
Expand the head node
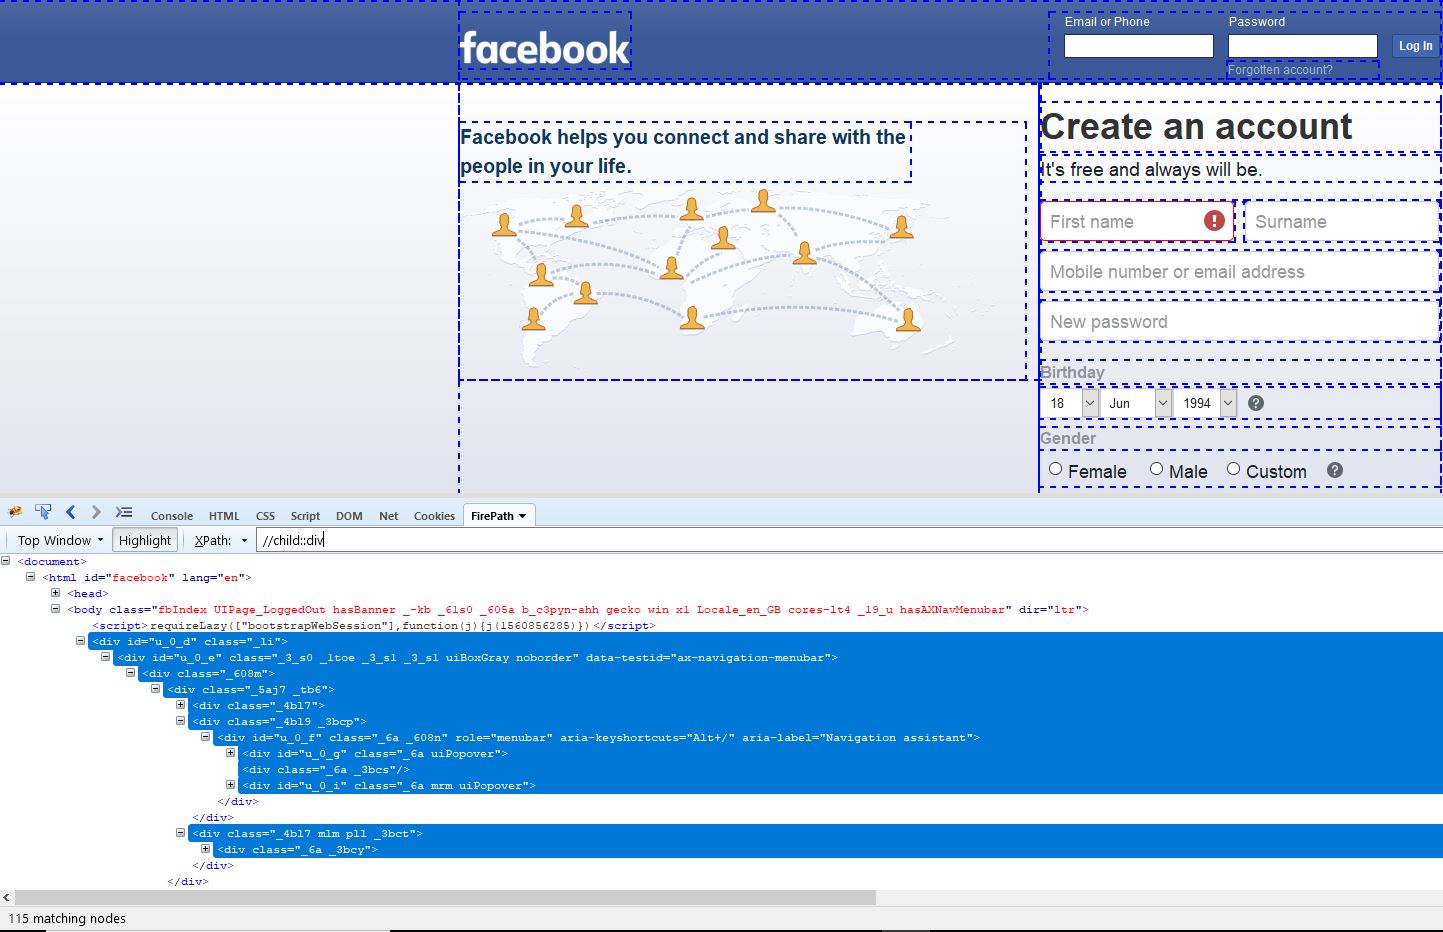56,593
